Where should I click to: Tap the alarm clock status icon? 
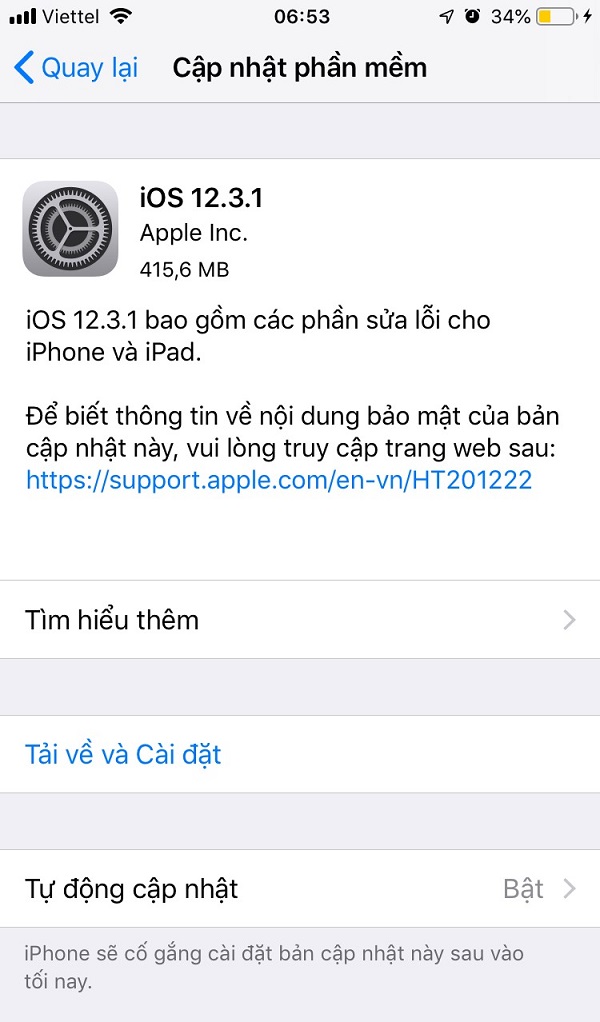[472, 16]
